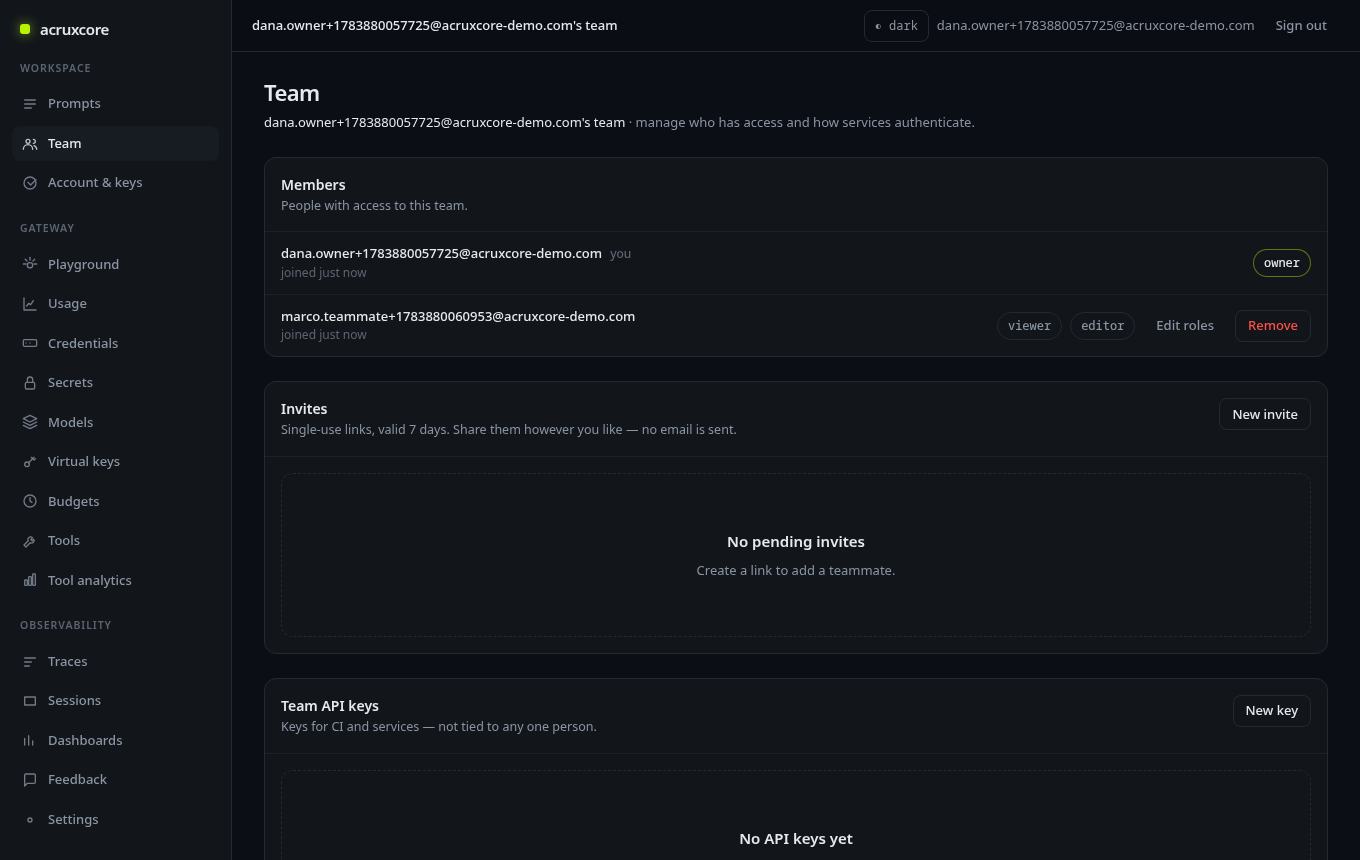Click the Models layers icon

30,423
